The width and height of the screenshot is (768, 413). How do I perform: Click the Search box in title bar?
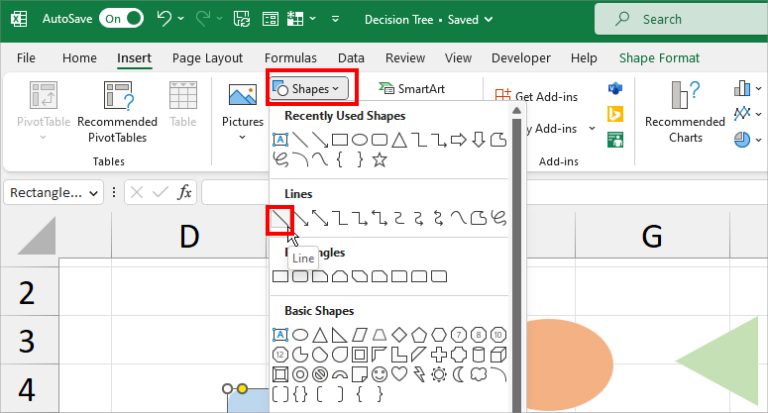click(682, 19)
